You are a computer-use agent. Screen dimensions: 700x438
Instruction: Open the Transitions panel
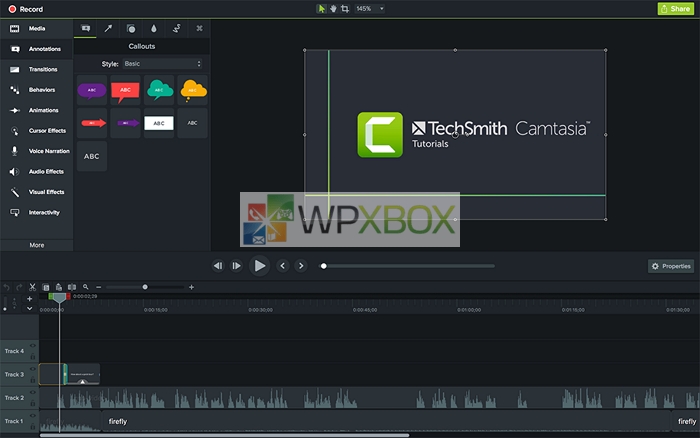tap(37, 69)
